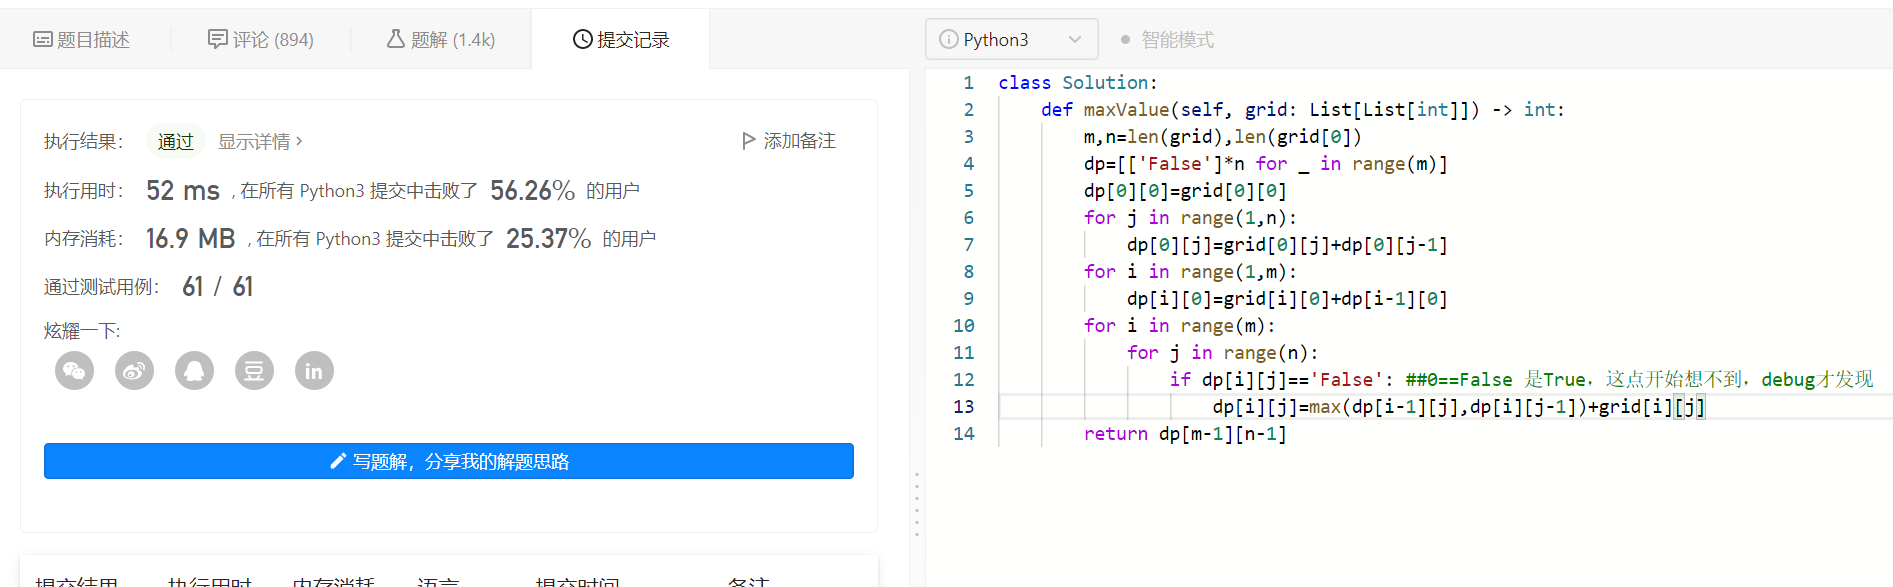Click the 炫耀一下 share label

(x=82, y=331)
